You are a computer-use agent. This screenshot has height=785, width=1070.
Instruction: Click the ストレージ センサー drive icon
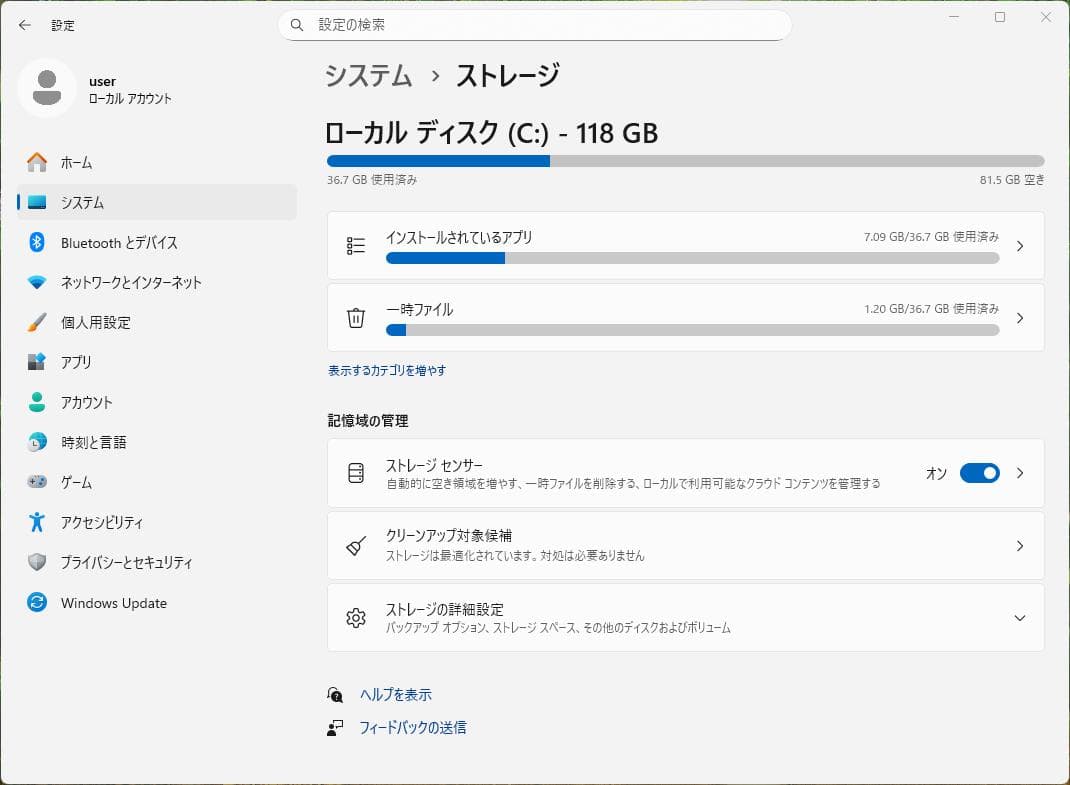(355, 473)
